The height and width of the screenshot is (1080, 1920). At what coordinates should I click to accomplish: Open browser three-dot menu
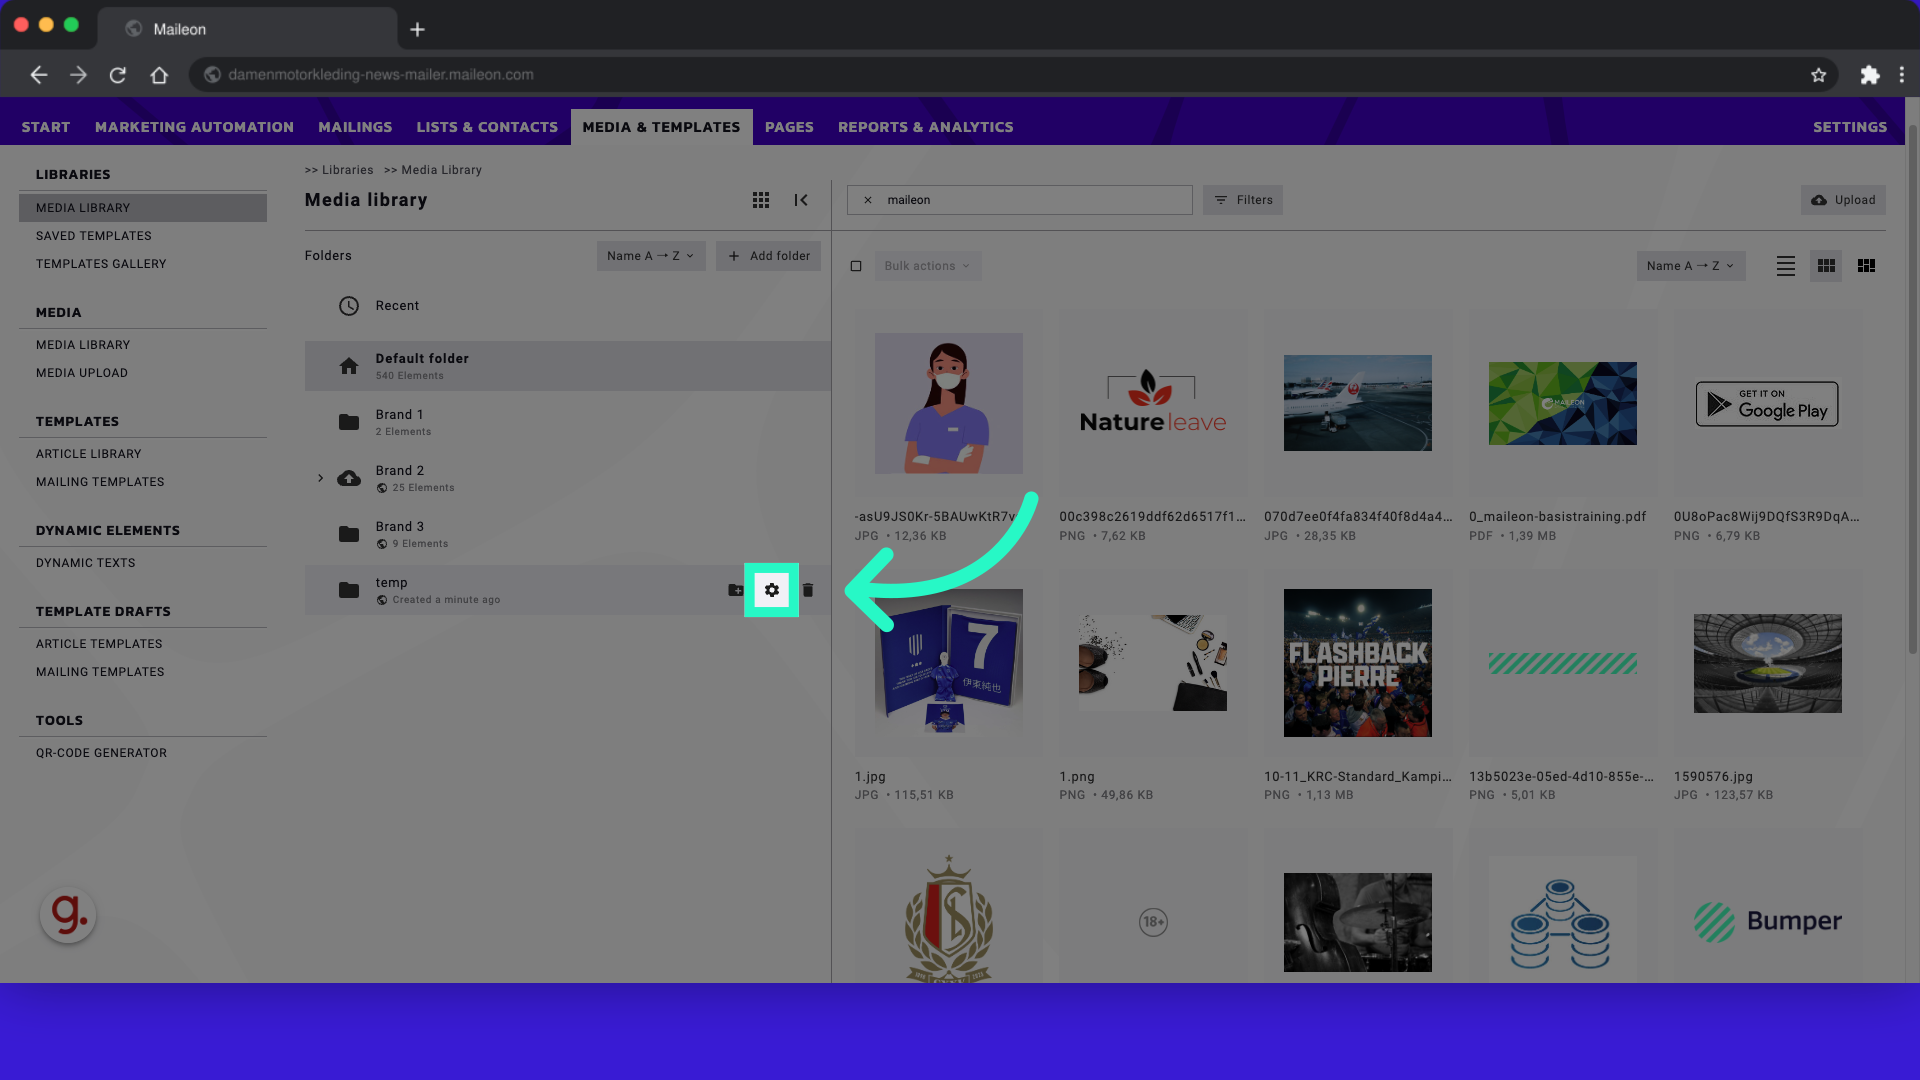pyautogui.click(x=1902, y=75)
